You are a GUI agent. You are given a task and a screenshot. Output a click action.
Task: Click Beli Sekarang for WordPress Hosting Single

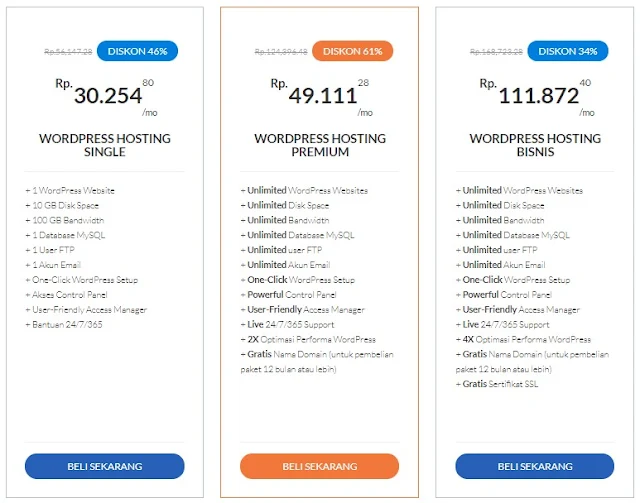(104, 466)
